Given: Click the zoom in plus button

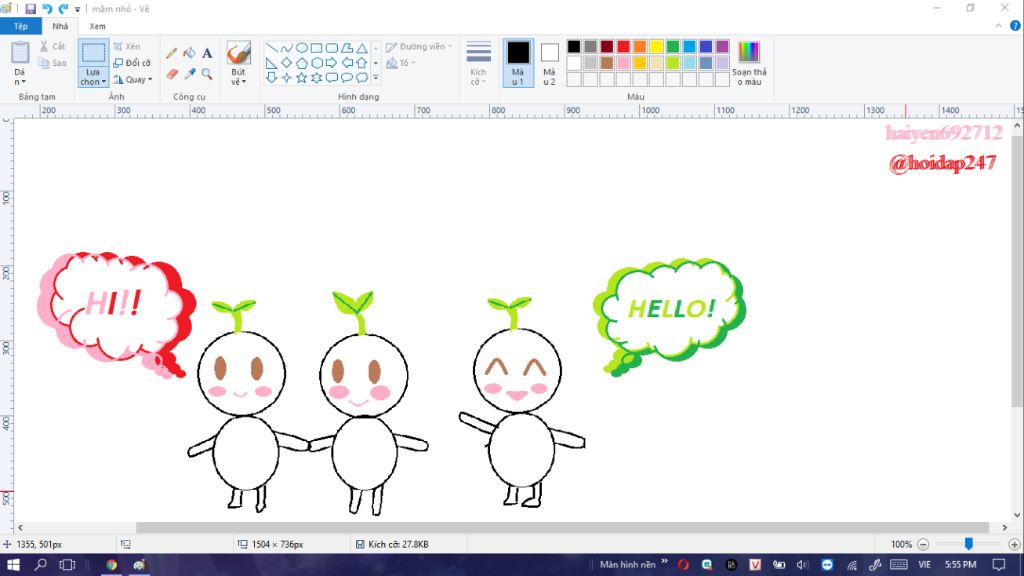Looking at the screenshot, I should pyautogui.click(x=1014, y=544).
